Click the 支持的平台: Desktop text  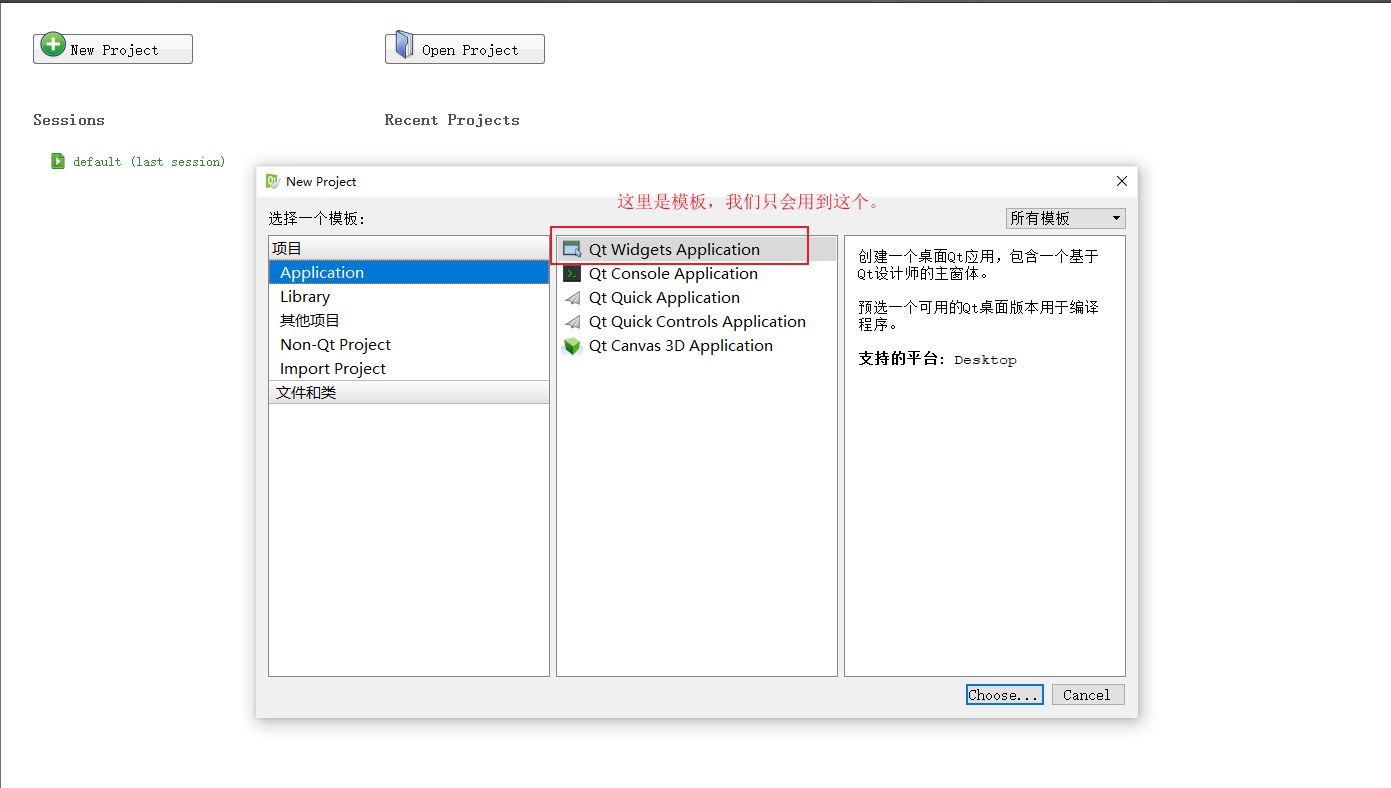point(937,359)
